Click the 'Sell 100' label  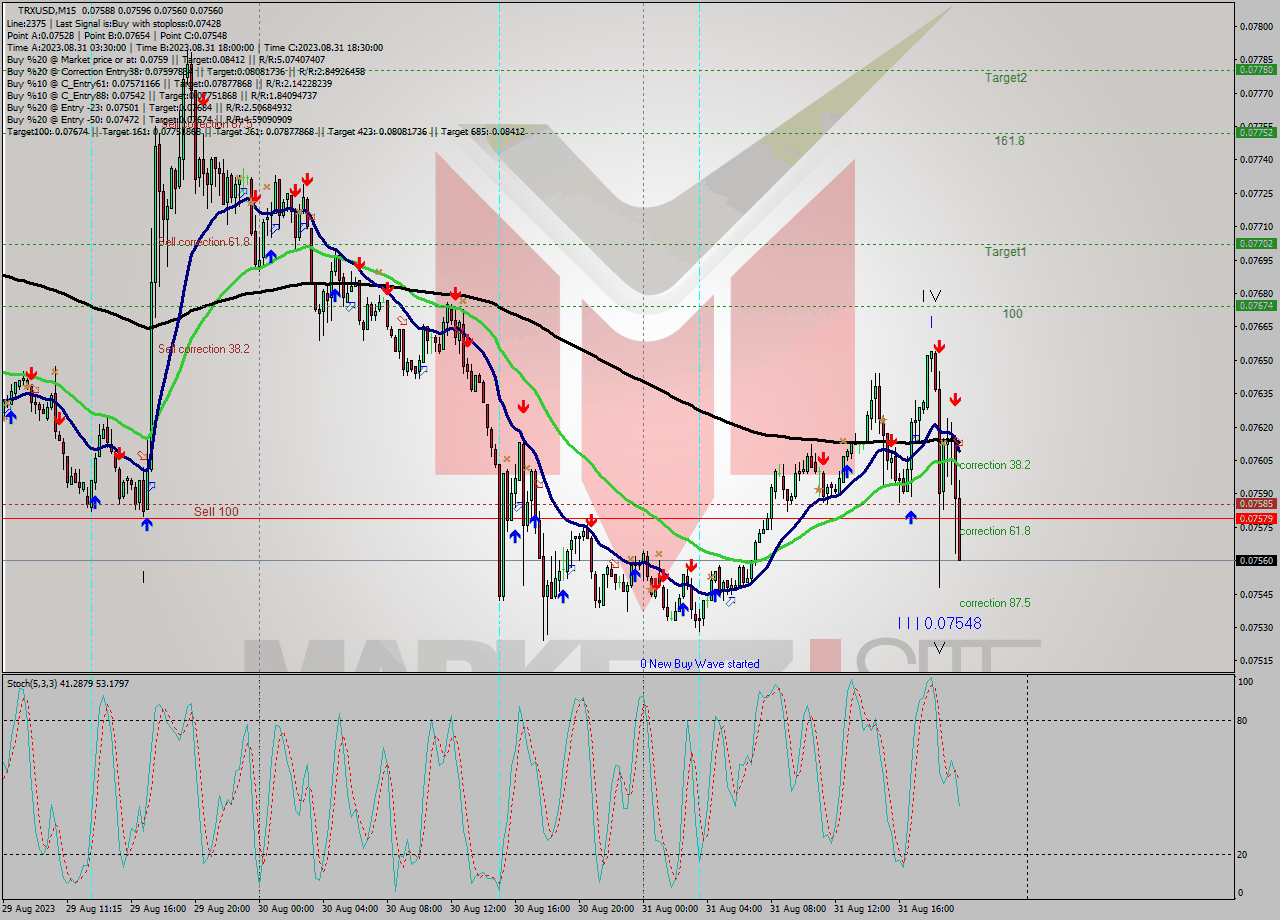coord(216,511)
